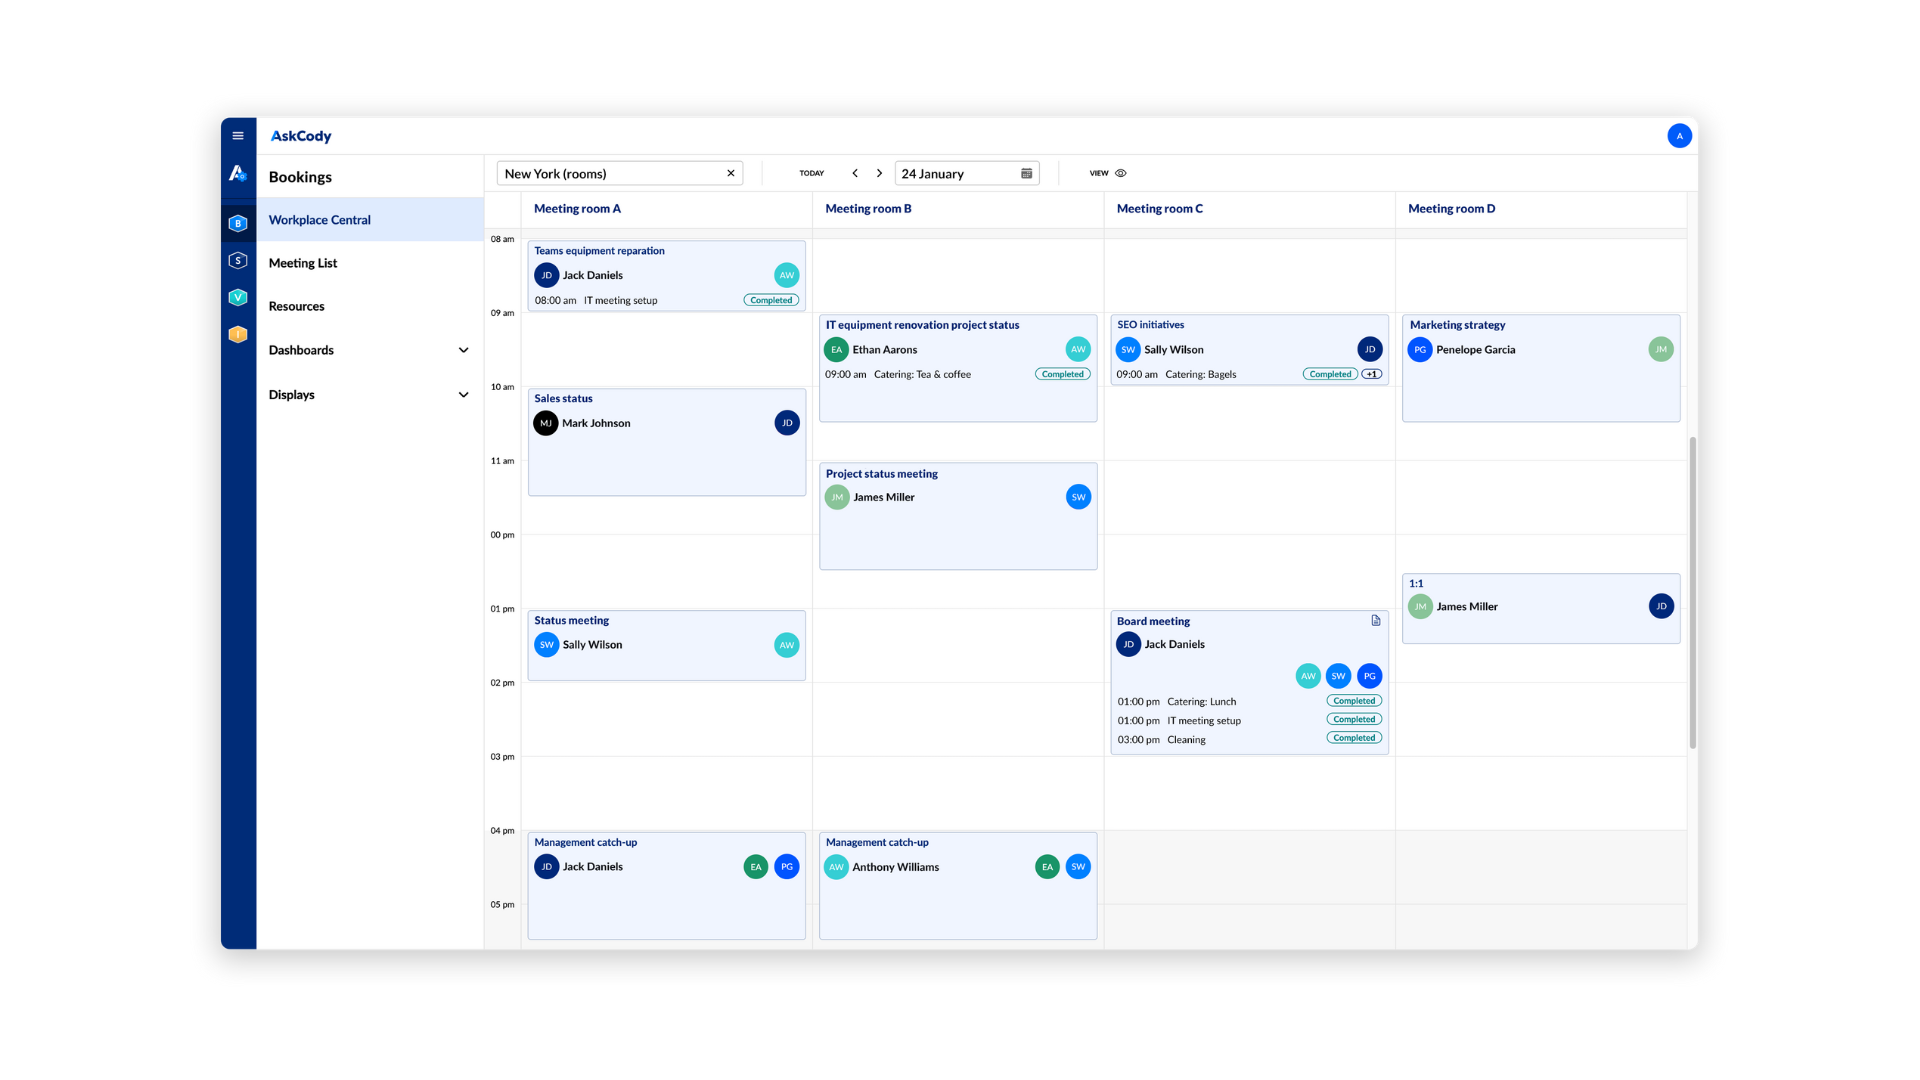Clear the New York (rooms) filter with the X
Image resolution: width=1920 pixels, height=1080 pixels.
coord(731,172)
